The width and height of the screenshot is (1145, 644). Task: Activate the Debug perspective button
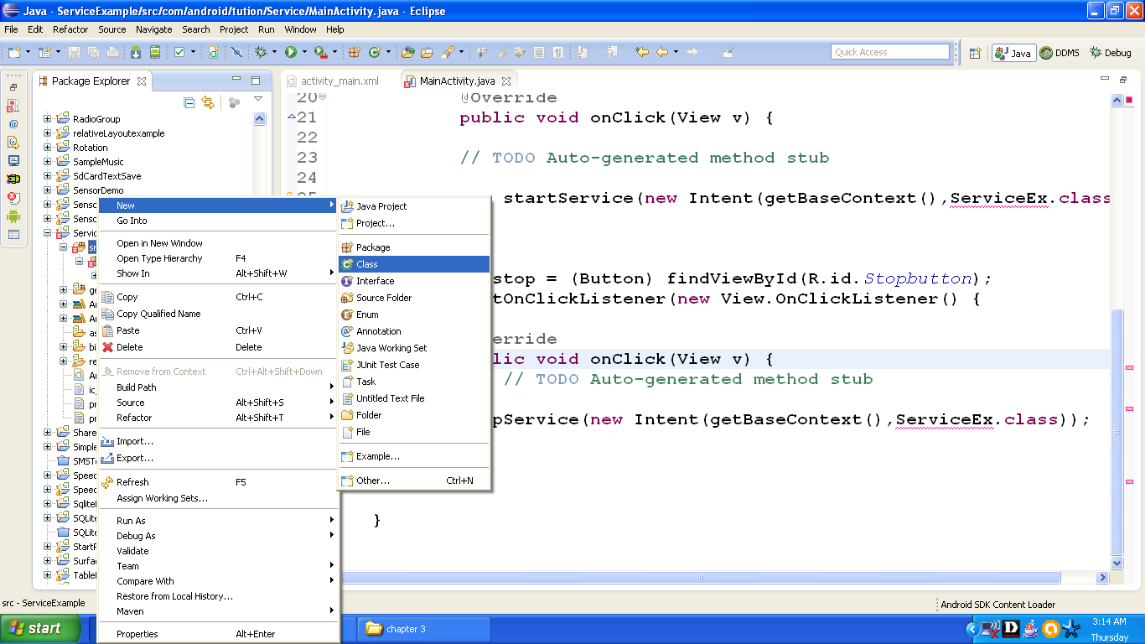[x=1110, y=53]
